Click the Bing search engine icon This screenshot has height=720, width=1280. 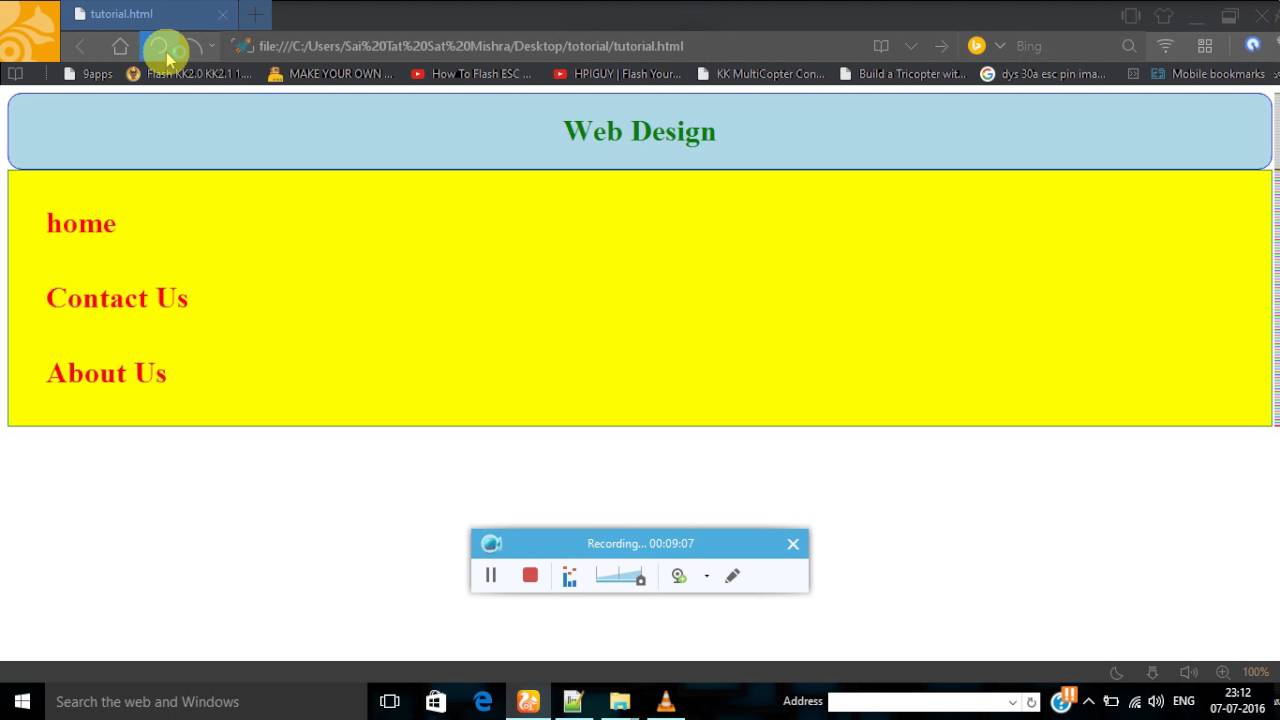point(977,46)
